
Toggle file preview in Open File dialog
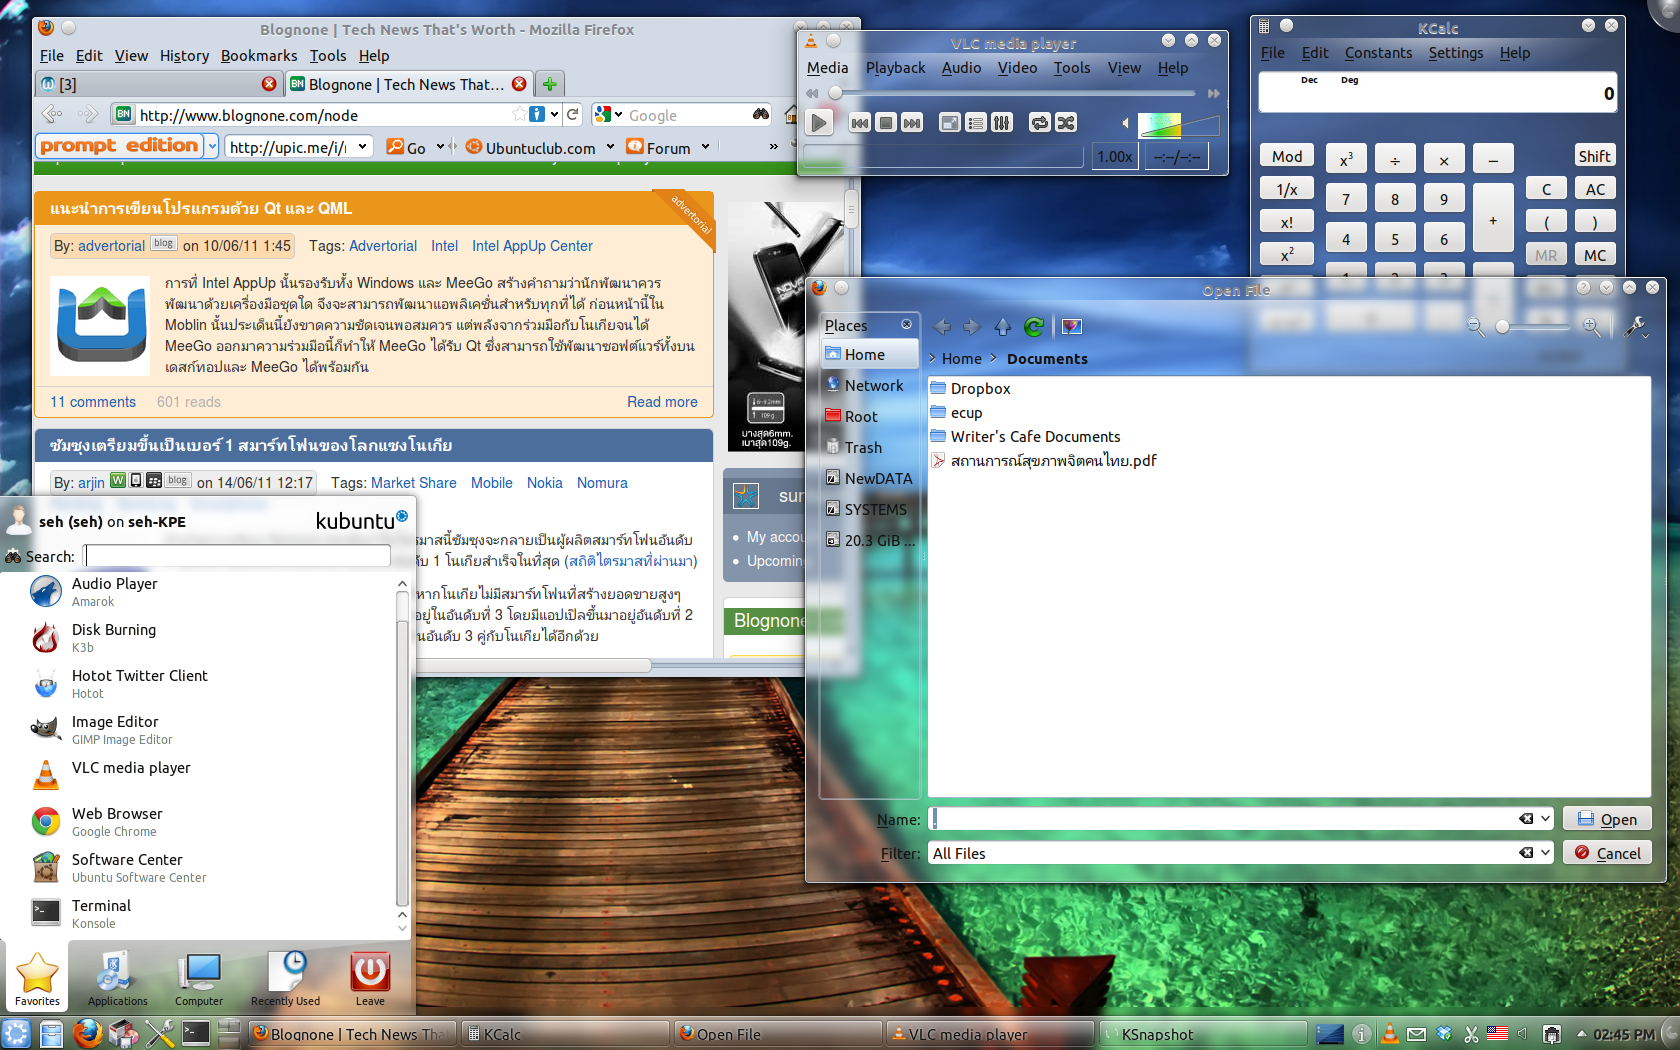click(1071, 327)
